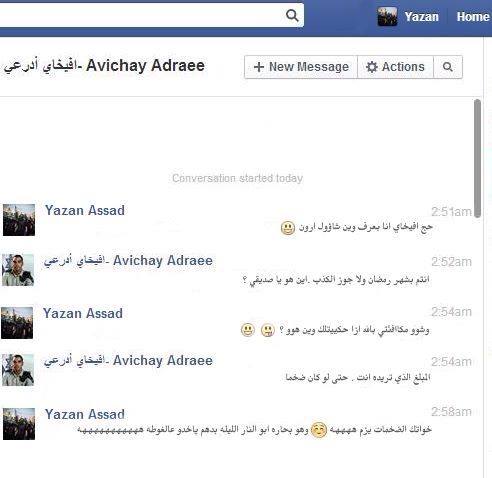Viewport: 492px width, 478px height.
Task: Click smiley emoticon in 2:51am message
Action: pyautogui.click(x=288, y=228)
